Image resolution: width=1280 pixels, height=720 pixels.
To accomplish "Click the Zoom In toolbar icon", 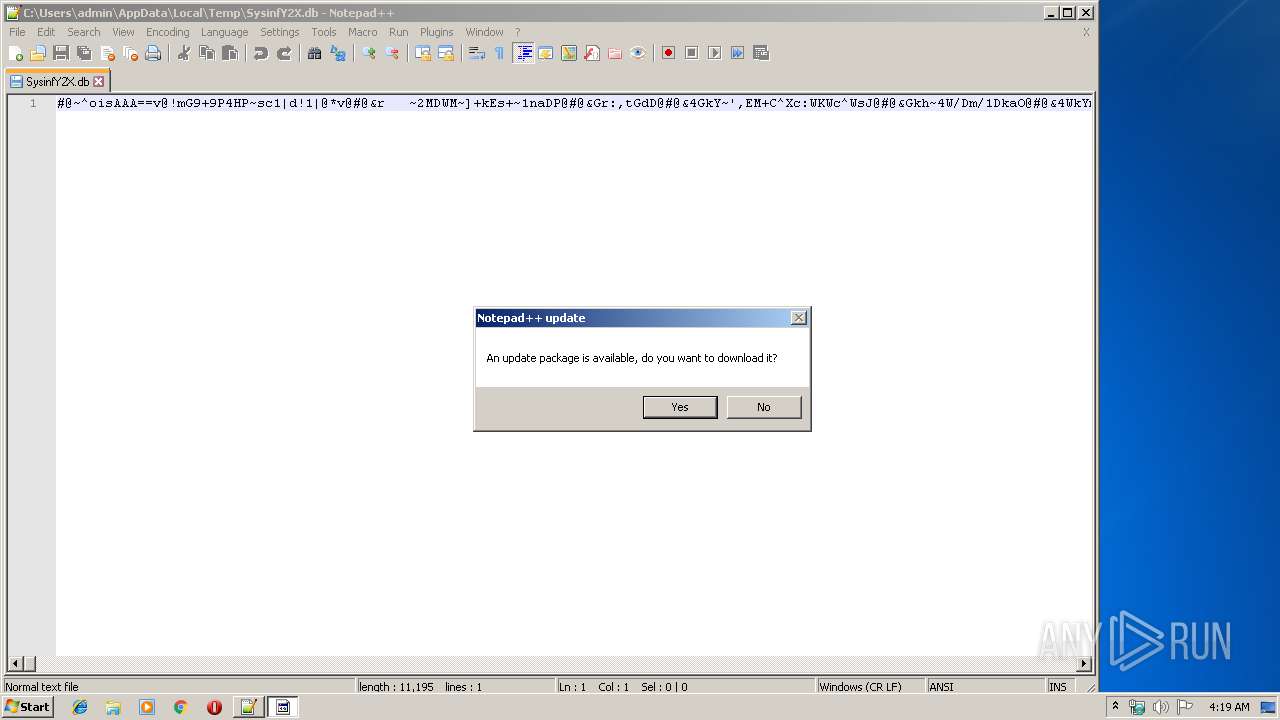I will pyautogui.click(x=369, y=53).
